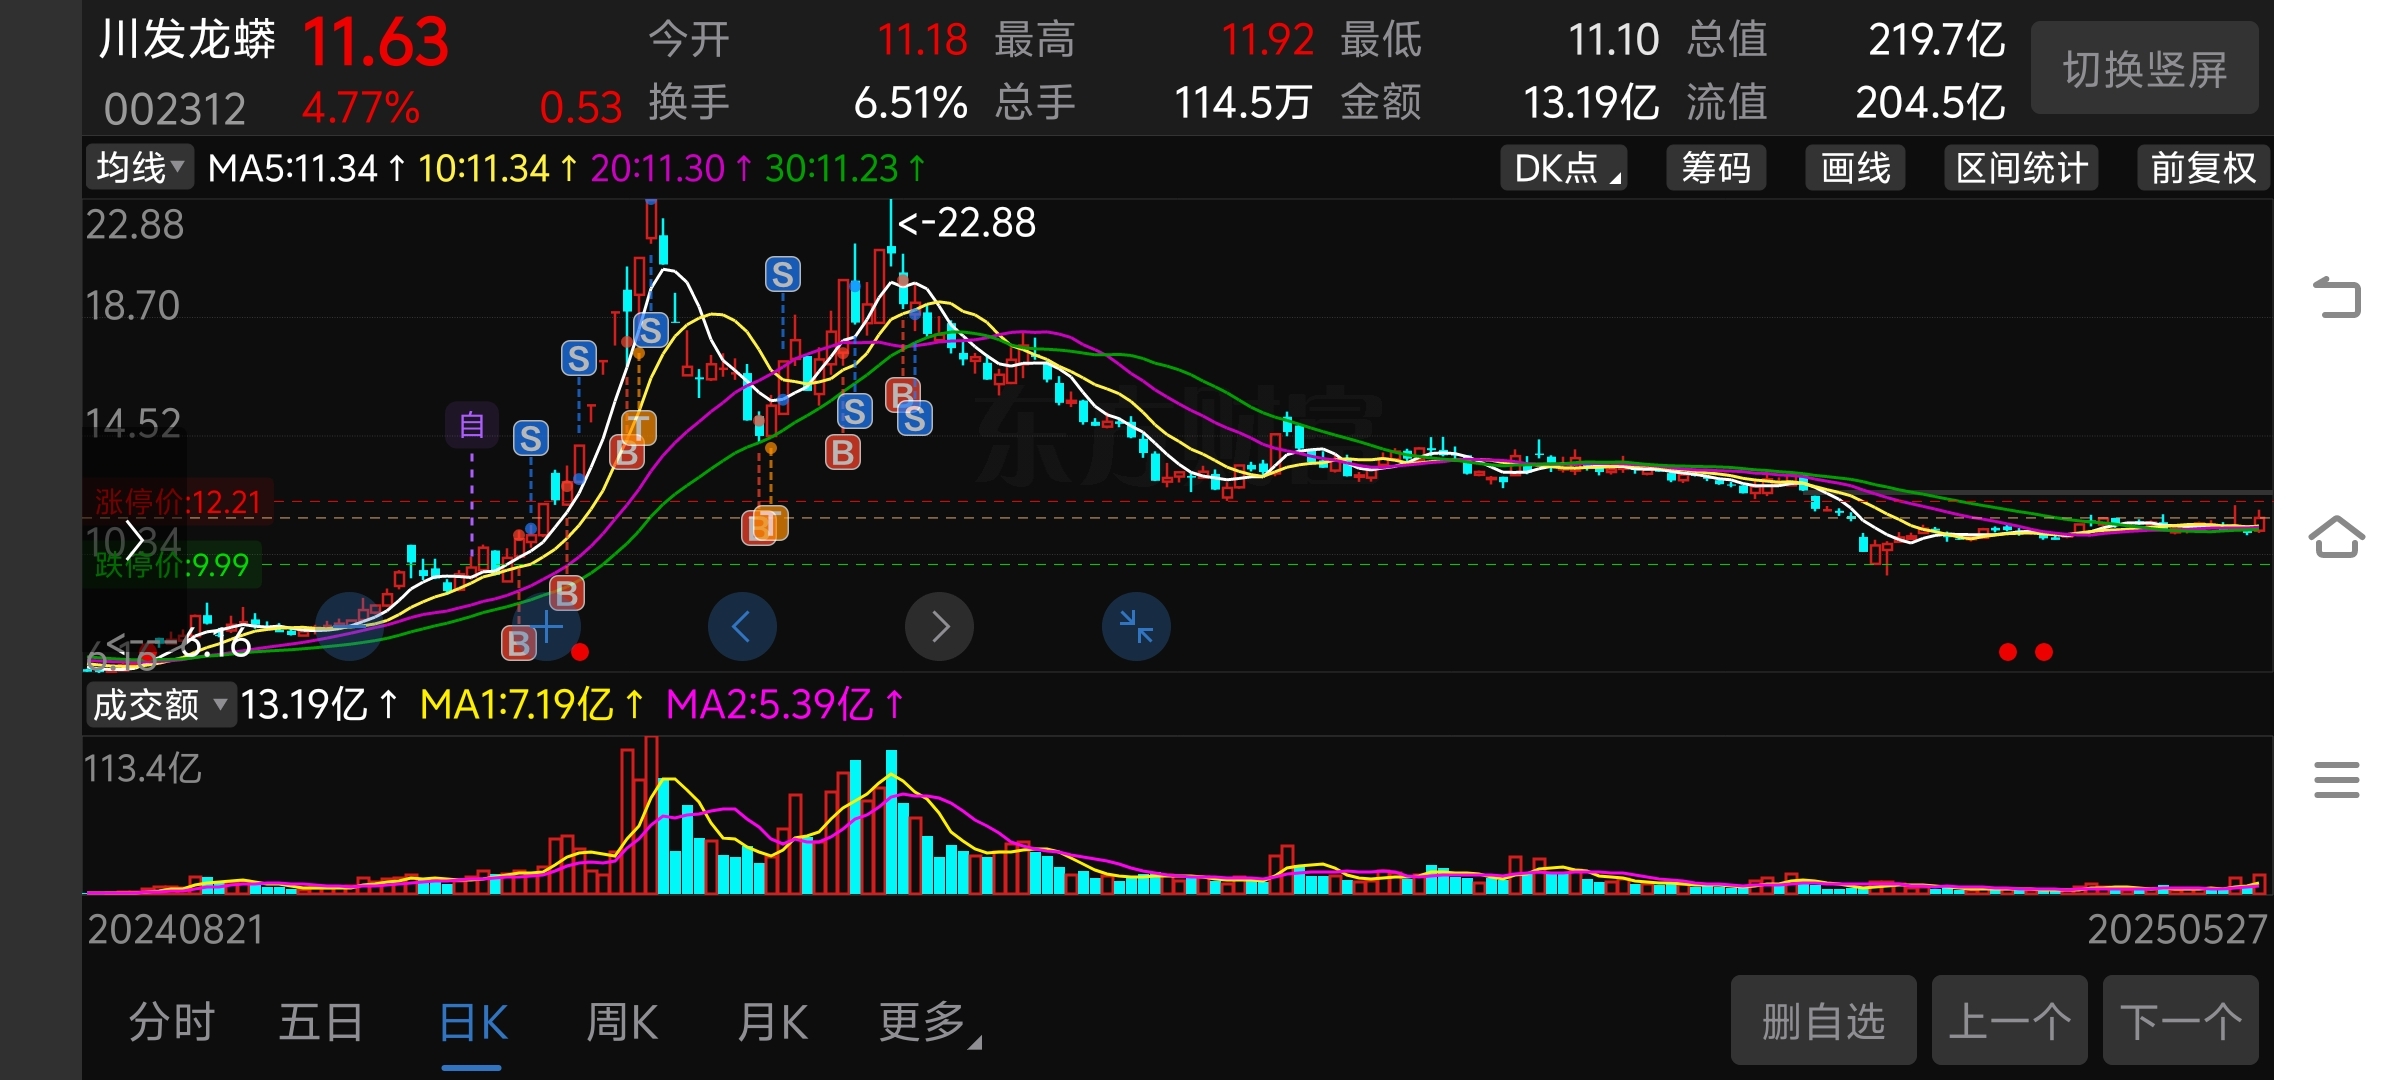Tap the shrink/zoom-out circular icon on chart
Screen dimensions: 2400x1080
[1136, 627]
